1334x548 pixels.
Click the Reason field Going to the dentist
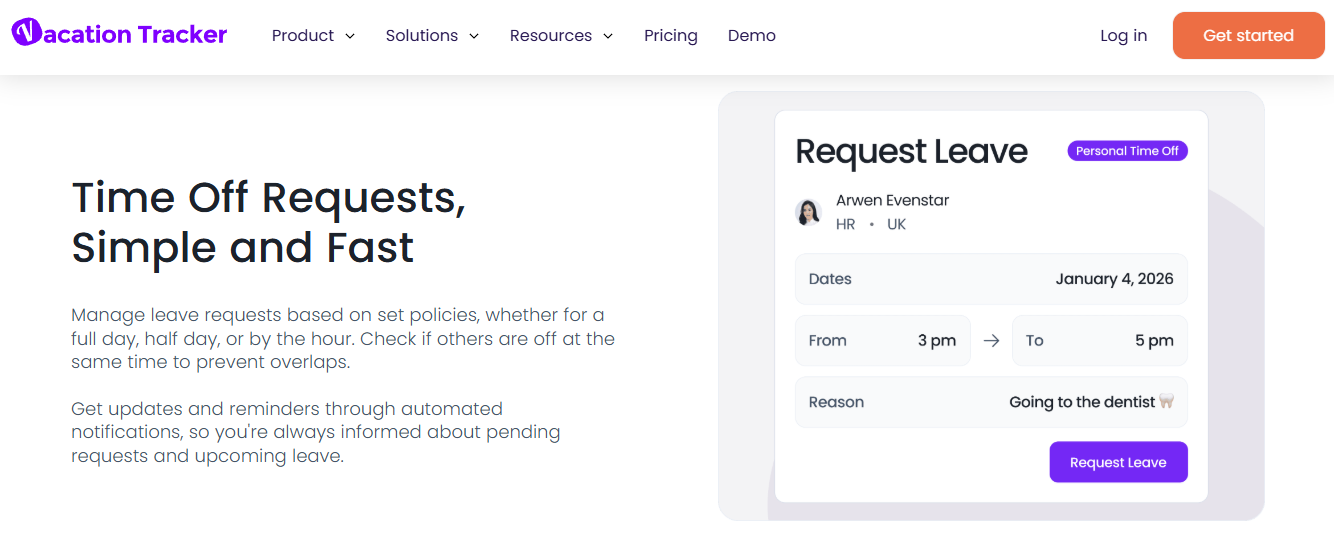pos(991,402)
